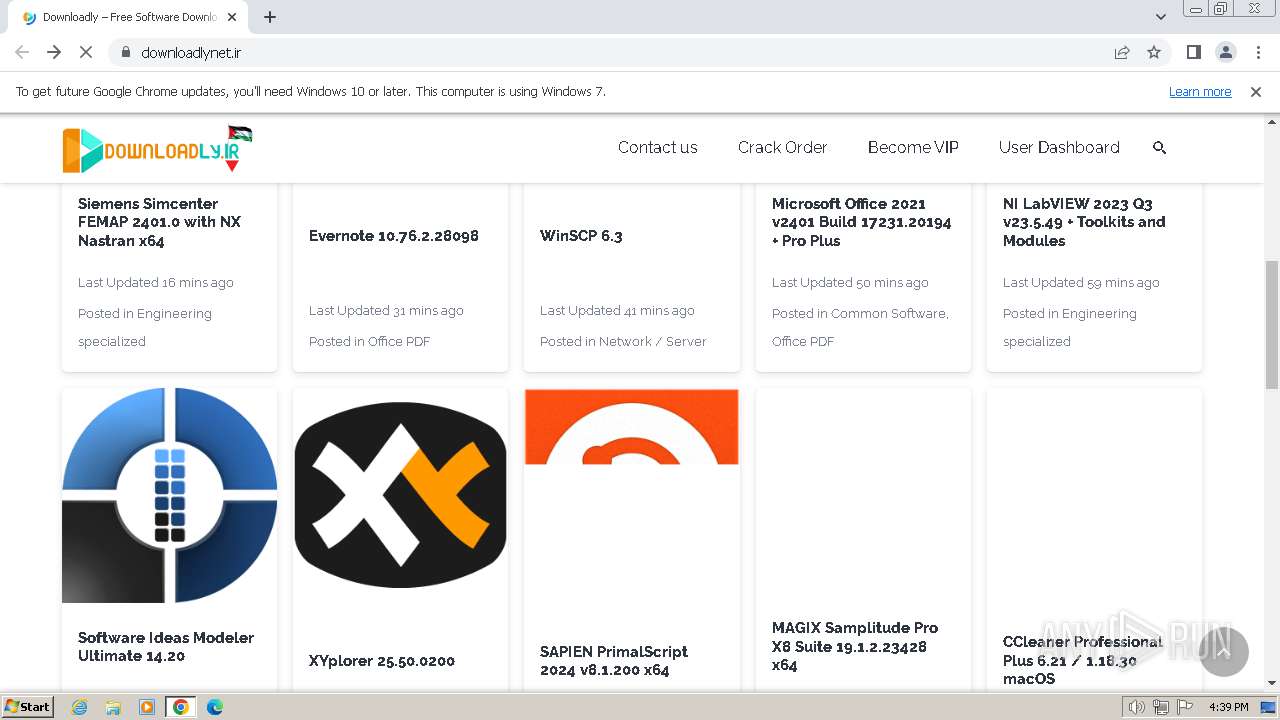The image size is (1280, 720).
Task: Click the address bar URL field
Action: click(610, 52)
